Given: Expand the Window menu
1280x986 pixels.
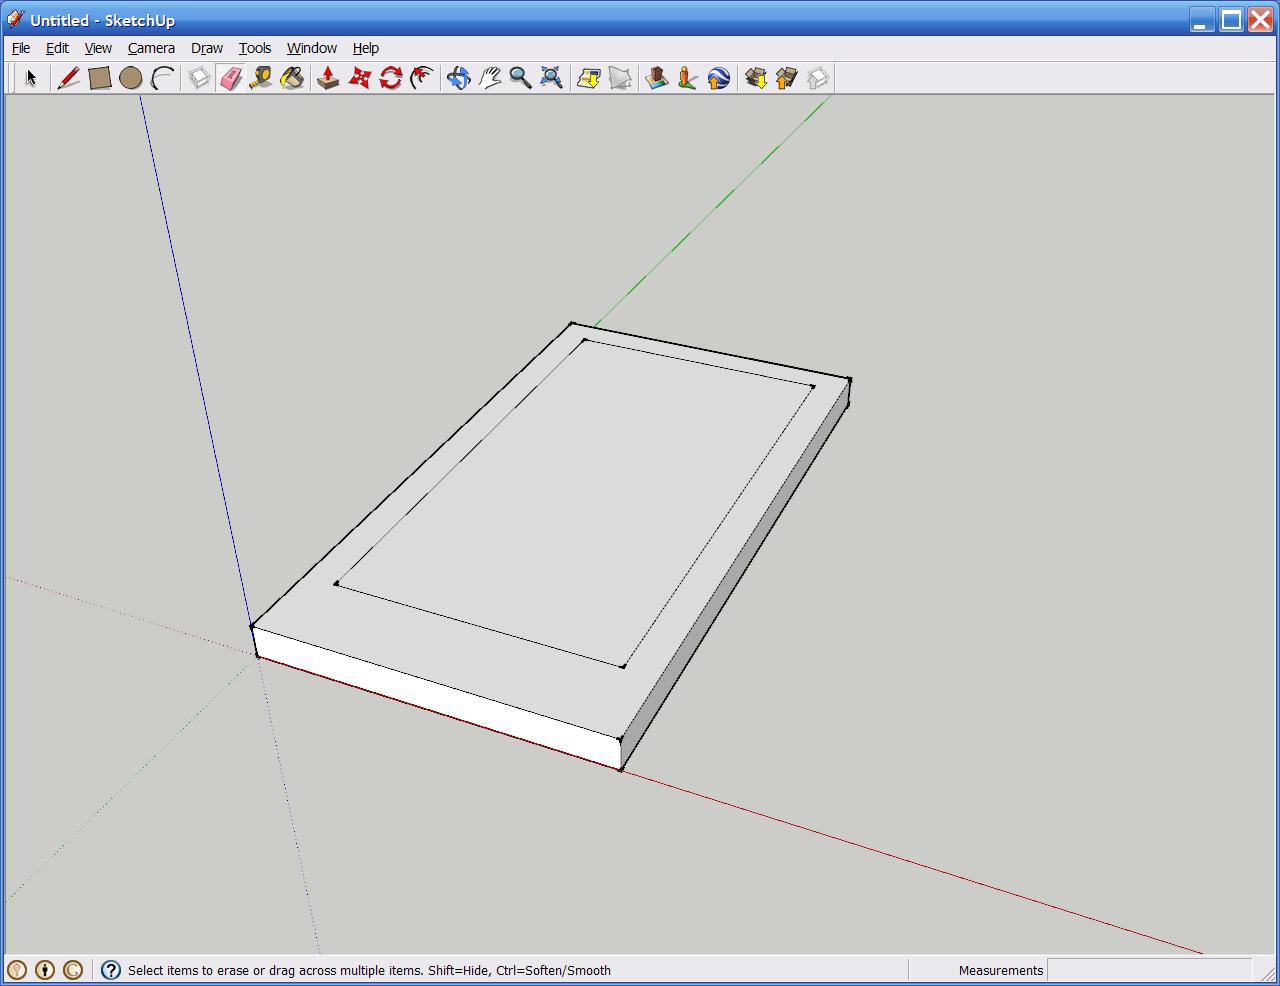Looking at the screenshot, I should [311, 48].
